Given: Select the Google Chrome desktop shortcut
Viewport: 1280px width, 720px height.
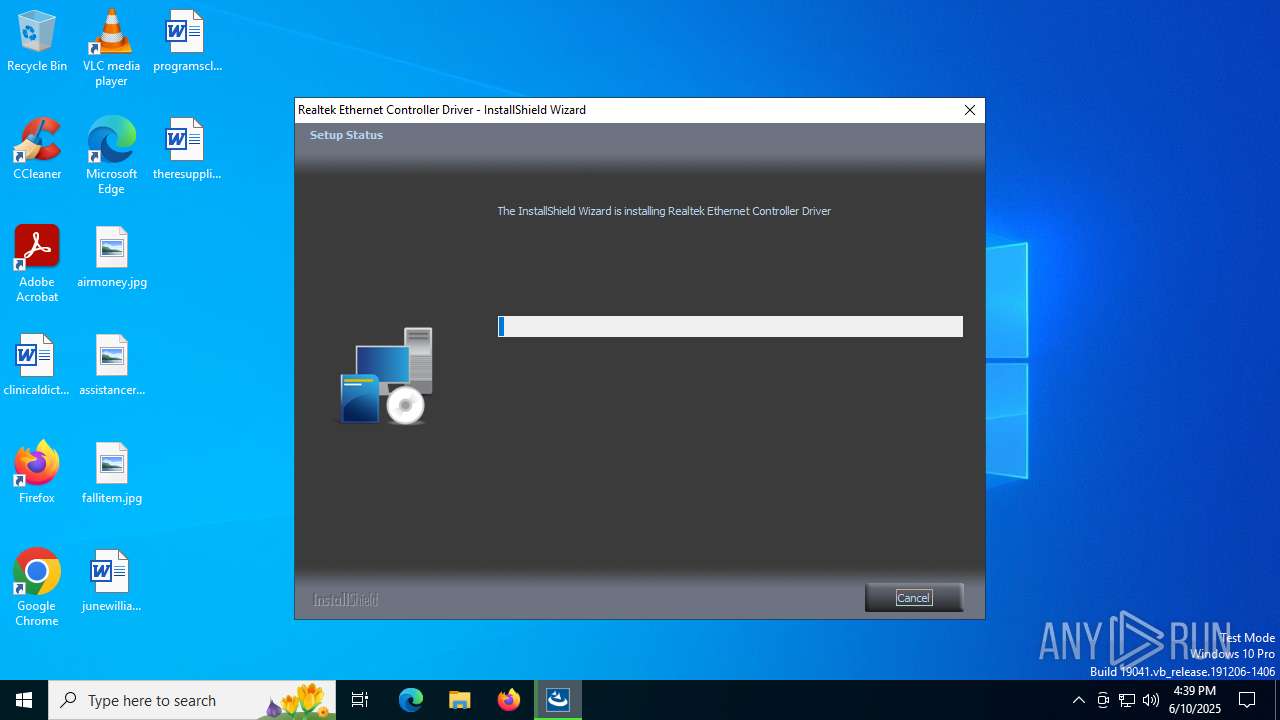Looking at the screenshot, I should coord(37,588).
